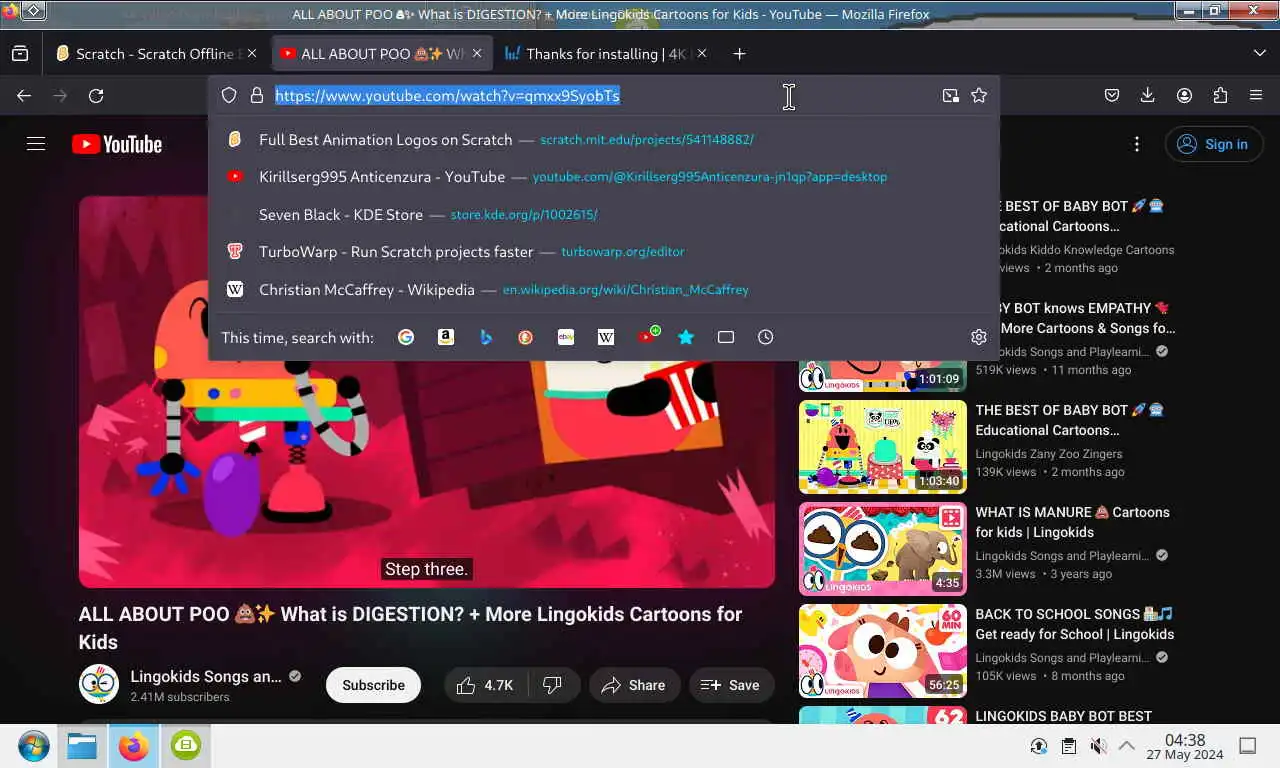Click the YouTube Sign in button

point(1213,144)
